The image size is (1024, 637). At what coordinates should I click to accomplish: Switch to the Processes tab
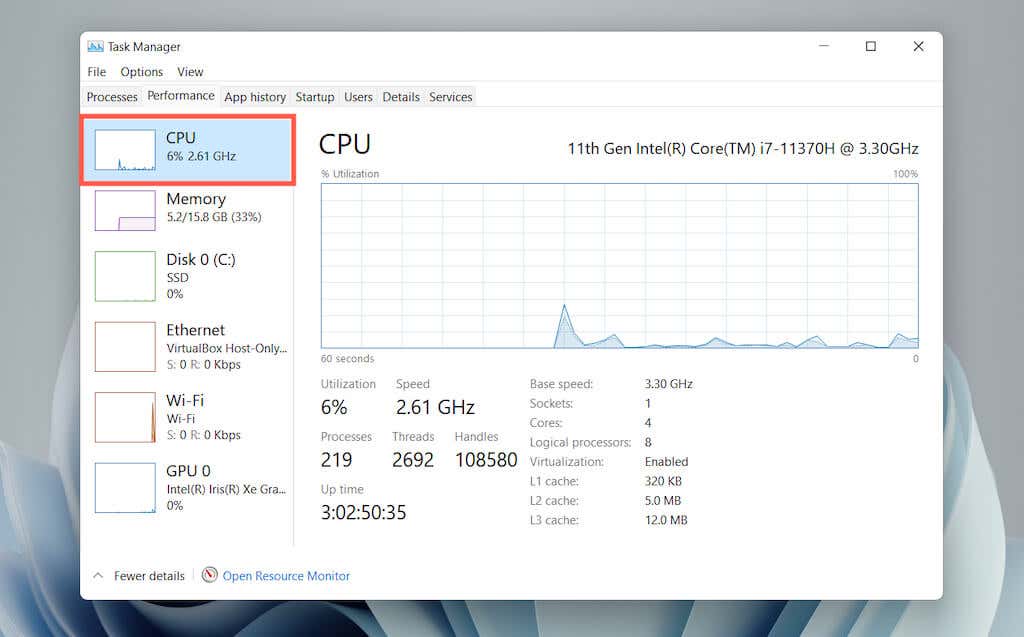[112, 97]
